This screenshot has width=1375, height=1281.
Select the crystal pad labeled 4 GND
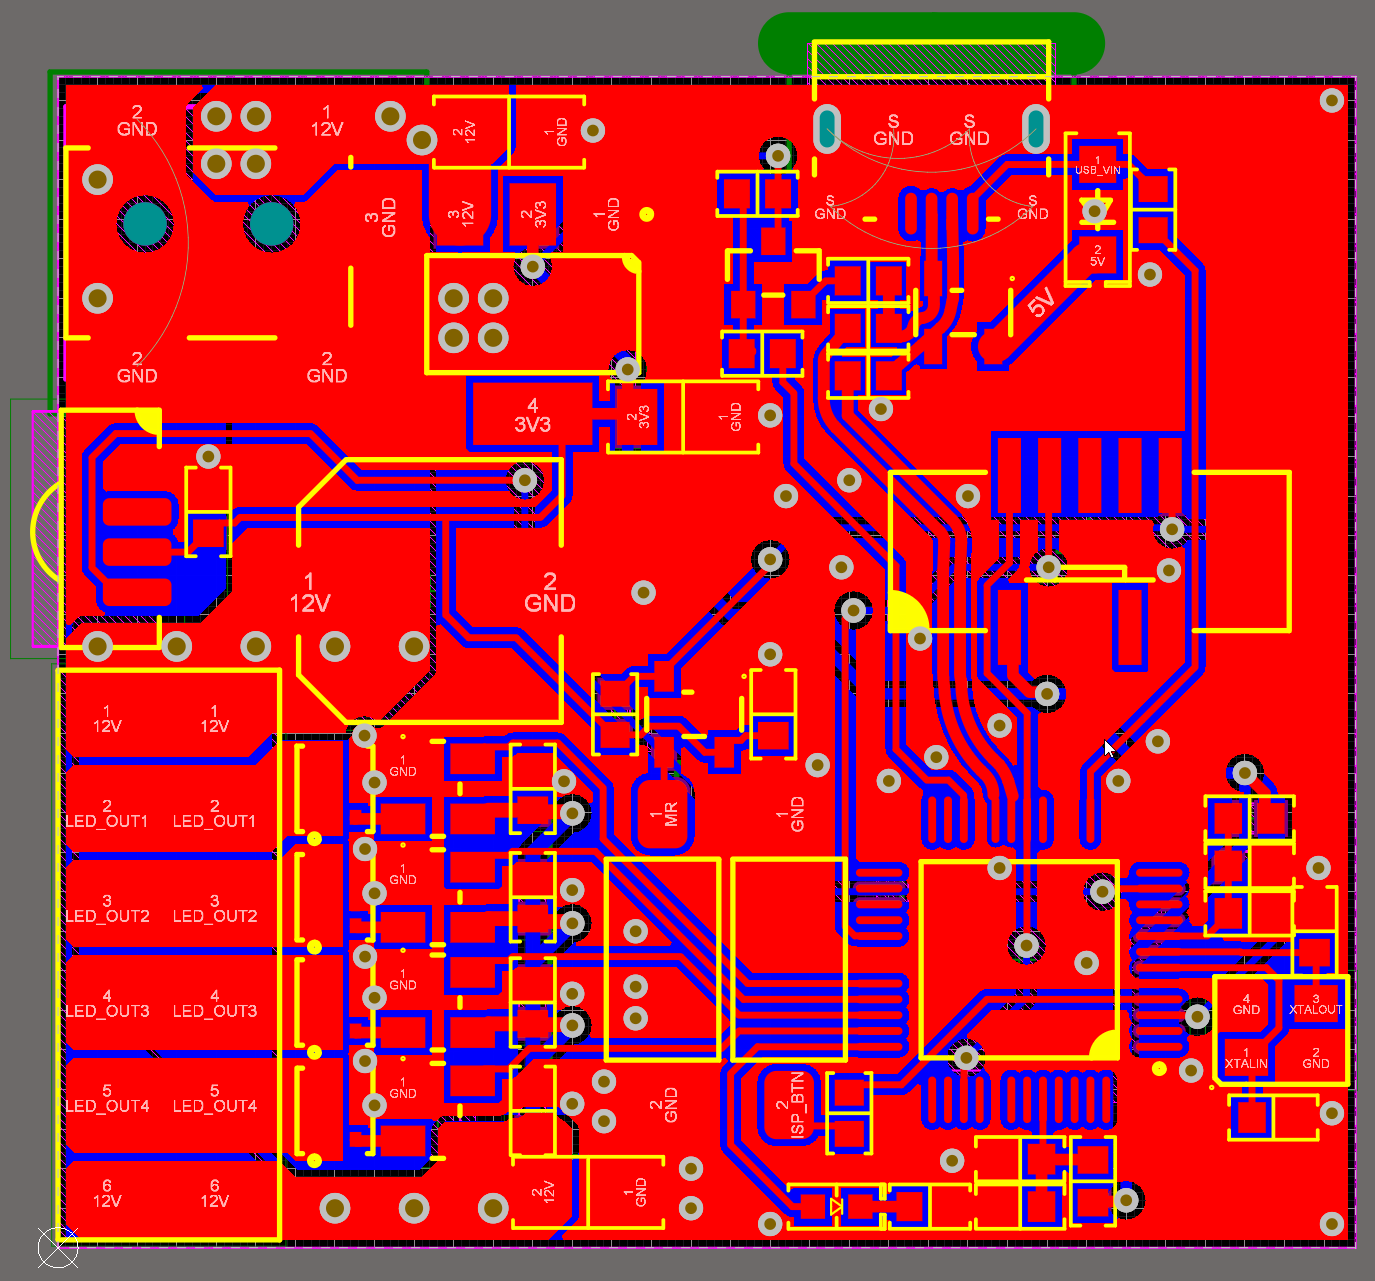click(x=1246, y=1004)
